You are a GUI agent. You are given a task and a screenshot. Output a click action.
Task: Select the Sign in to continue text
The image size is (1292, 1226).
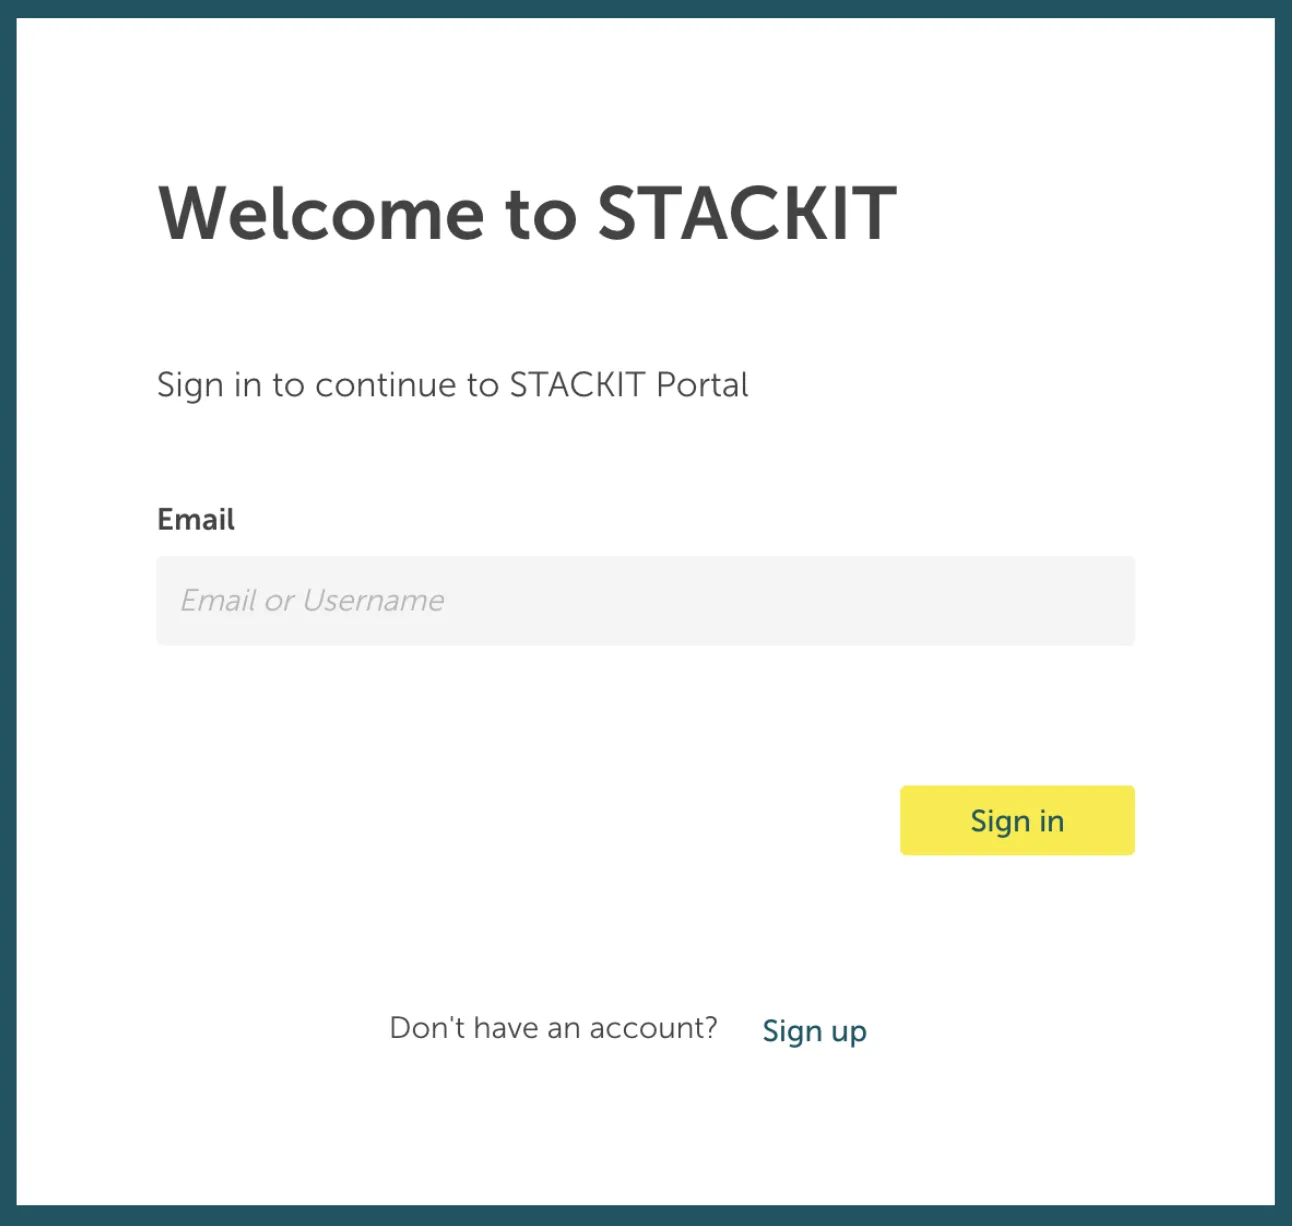[x=452, y=385]
